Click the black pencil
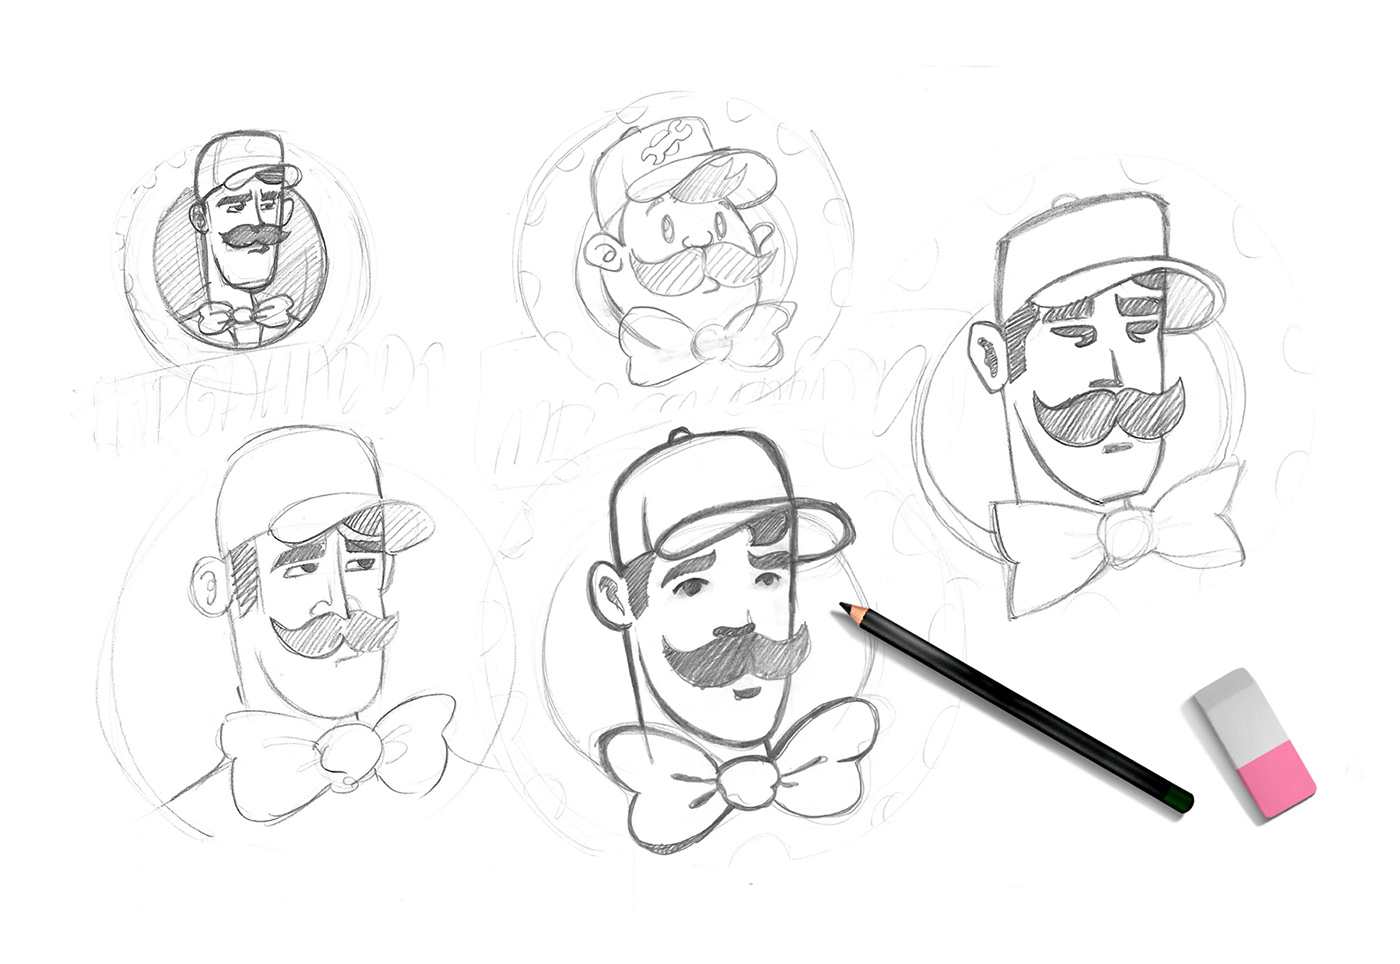The image size is (1400, 964). (x=1016, y=707)
